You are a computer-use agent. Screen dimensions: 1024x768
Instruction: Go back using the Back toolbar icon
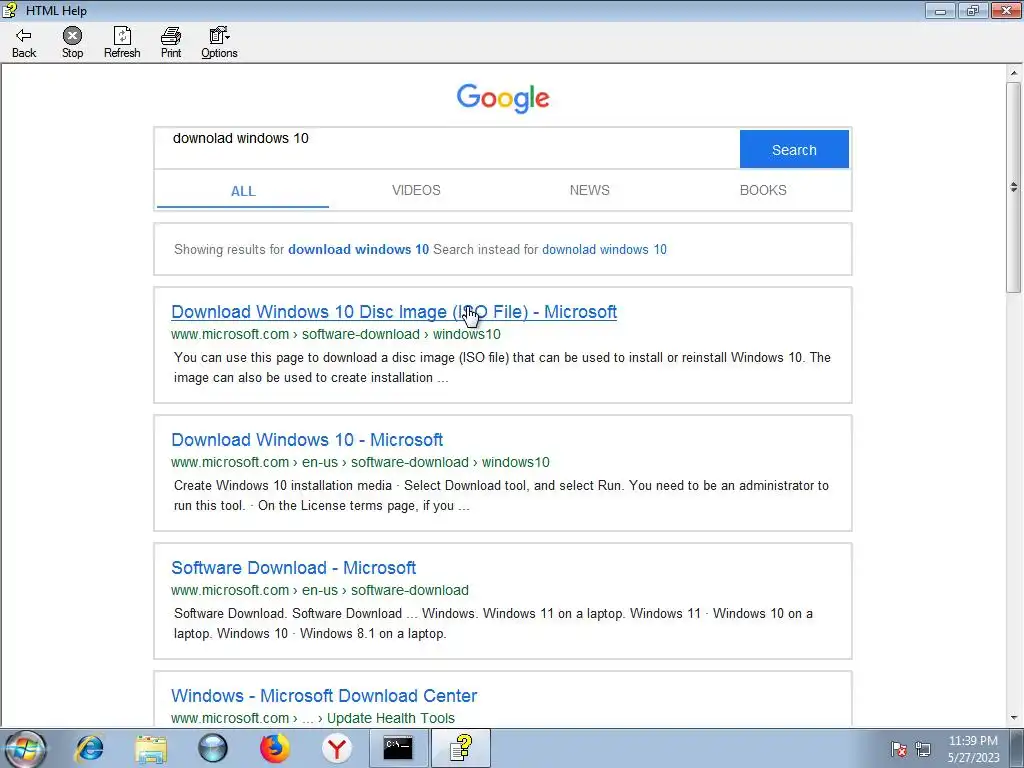click(x=24, y=43)
